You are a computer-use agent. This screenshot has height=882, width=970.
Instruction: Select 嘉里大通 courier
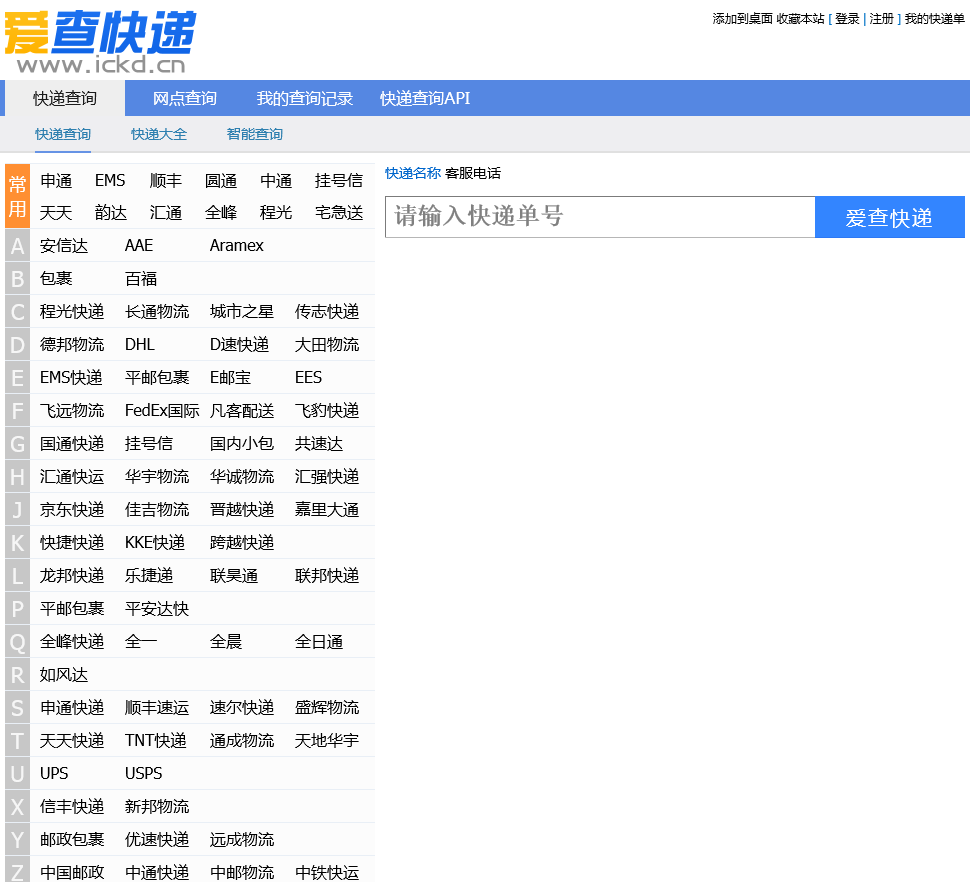327,510
